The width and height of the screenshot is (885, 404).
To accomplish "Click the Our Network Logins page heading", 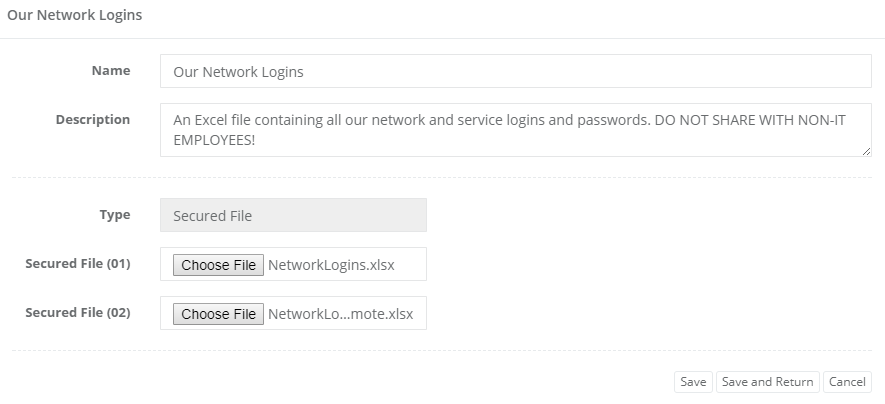I will tap(74, 15).
